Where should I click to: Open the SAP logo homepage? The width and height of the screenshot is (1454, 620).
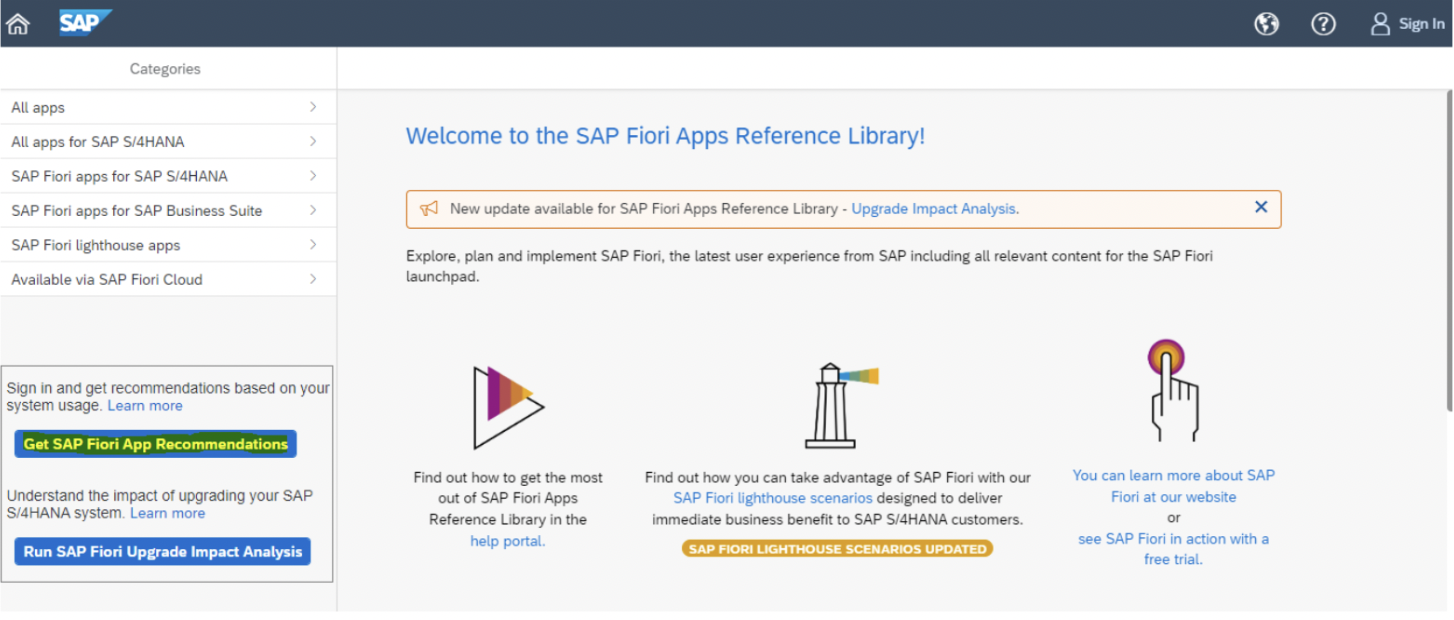(x=85, y=22)
